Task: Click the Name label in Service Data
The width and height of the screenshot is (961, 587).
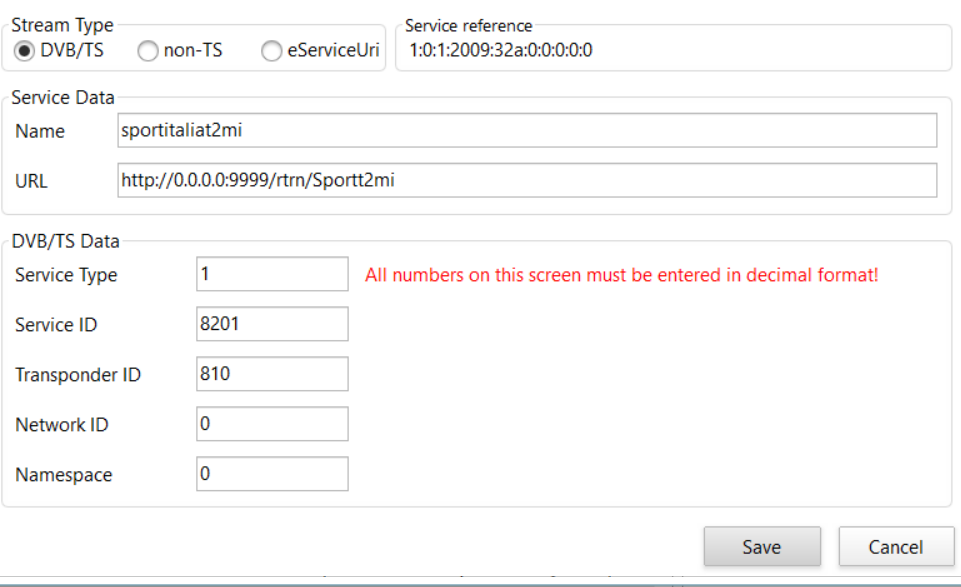Action: 40,131
